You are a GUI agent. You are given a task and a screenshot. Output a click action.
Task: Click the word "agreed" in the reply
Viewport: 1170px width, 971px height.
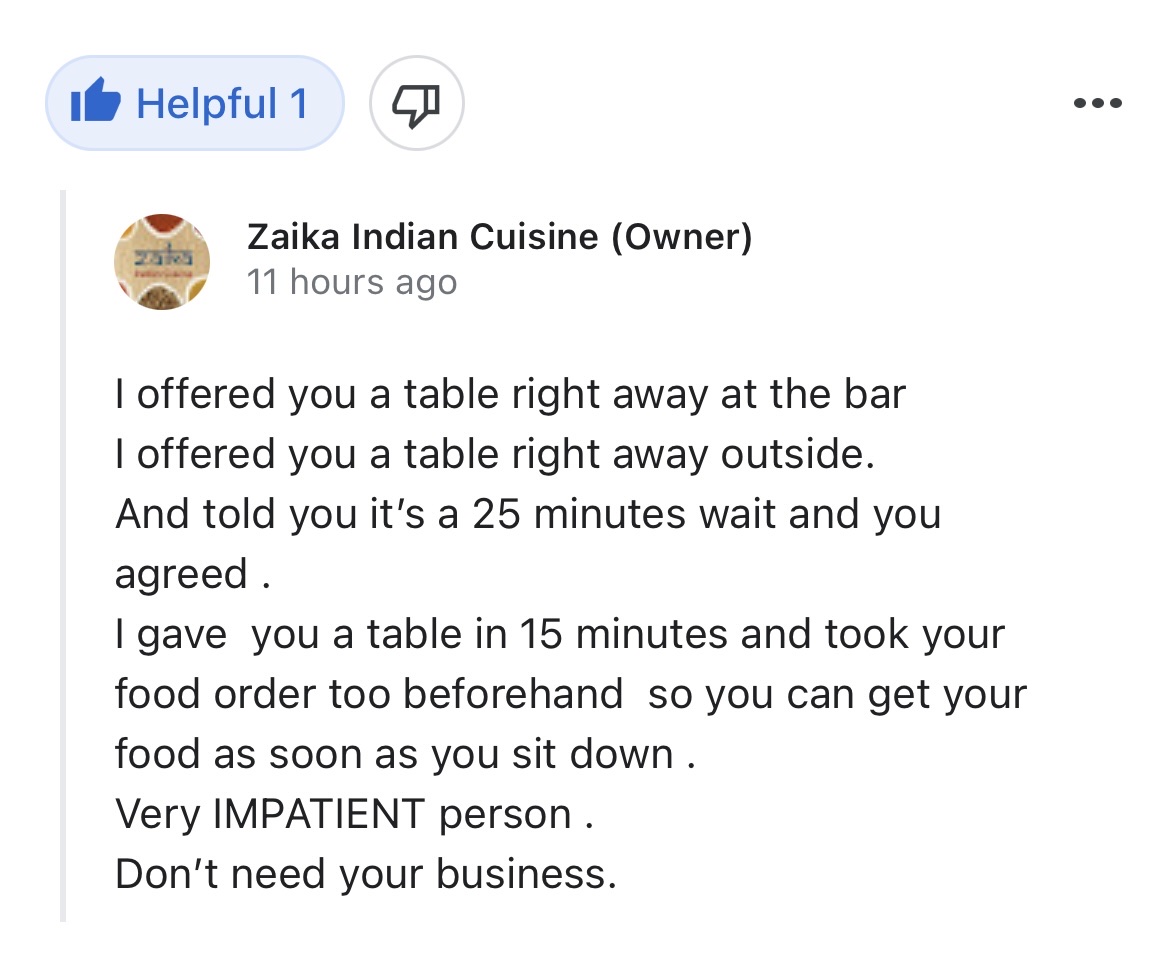181,575
